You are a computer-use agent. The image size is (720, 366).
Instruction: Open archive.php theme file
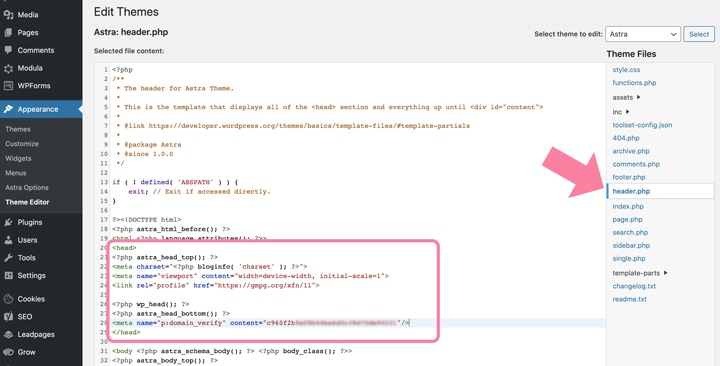point(631,151)
